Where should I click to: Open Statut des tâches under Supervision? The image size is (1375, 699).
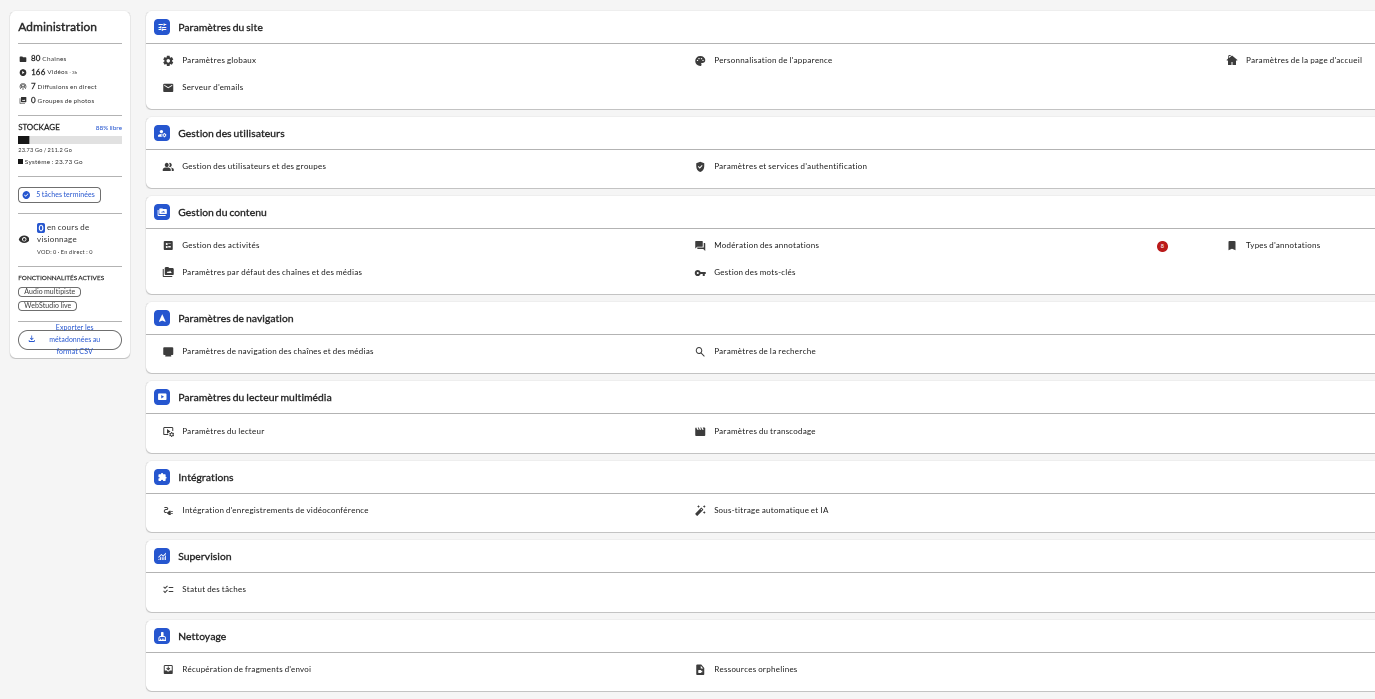(x=214, y=590)
